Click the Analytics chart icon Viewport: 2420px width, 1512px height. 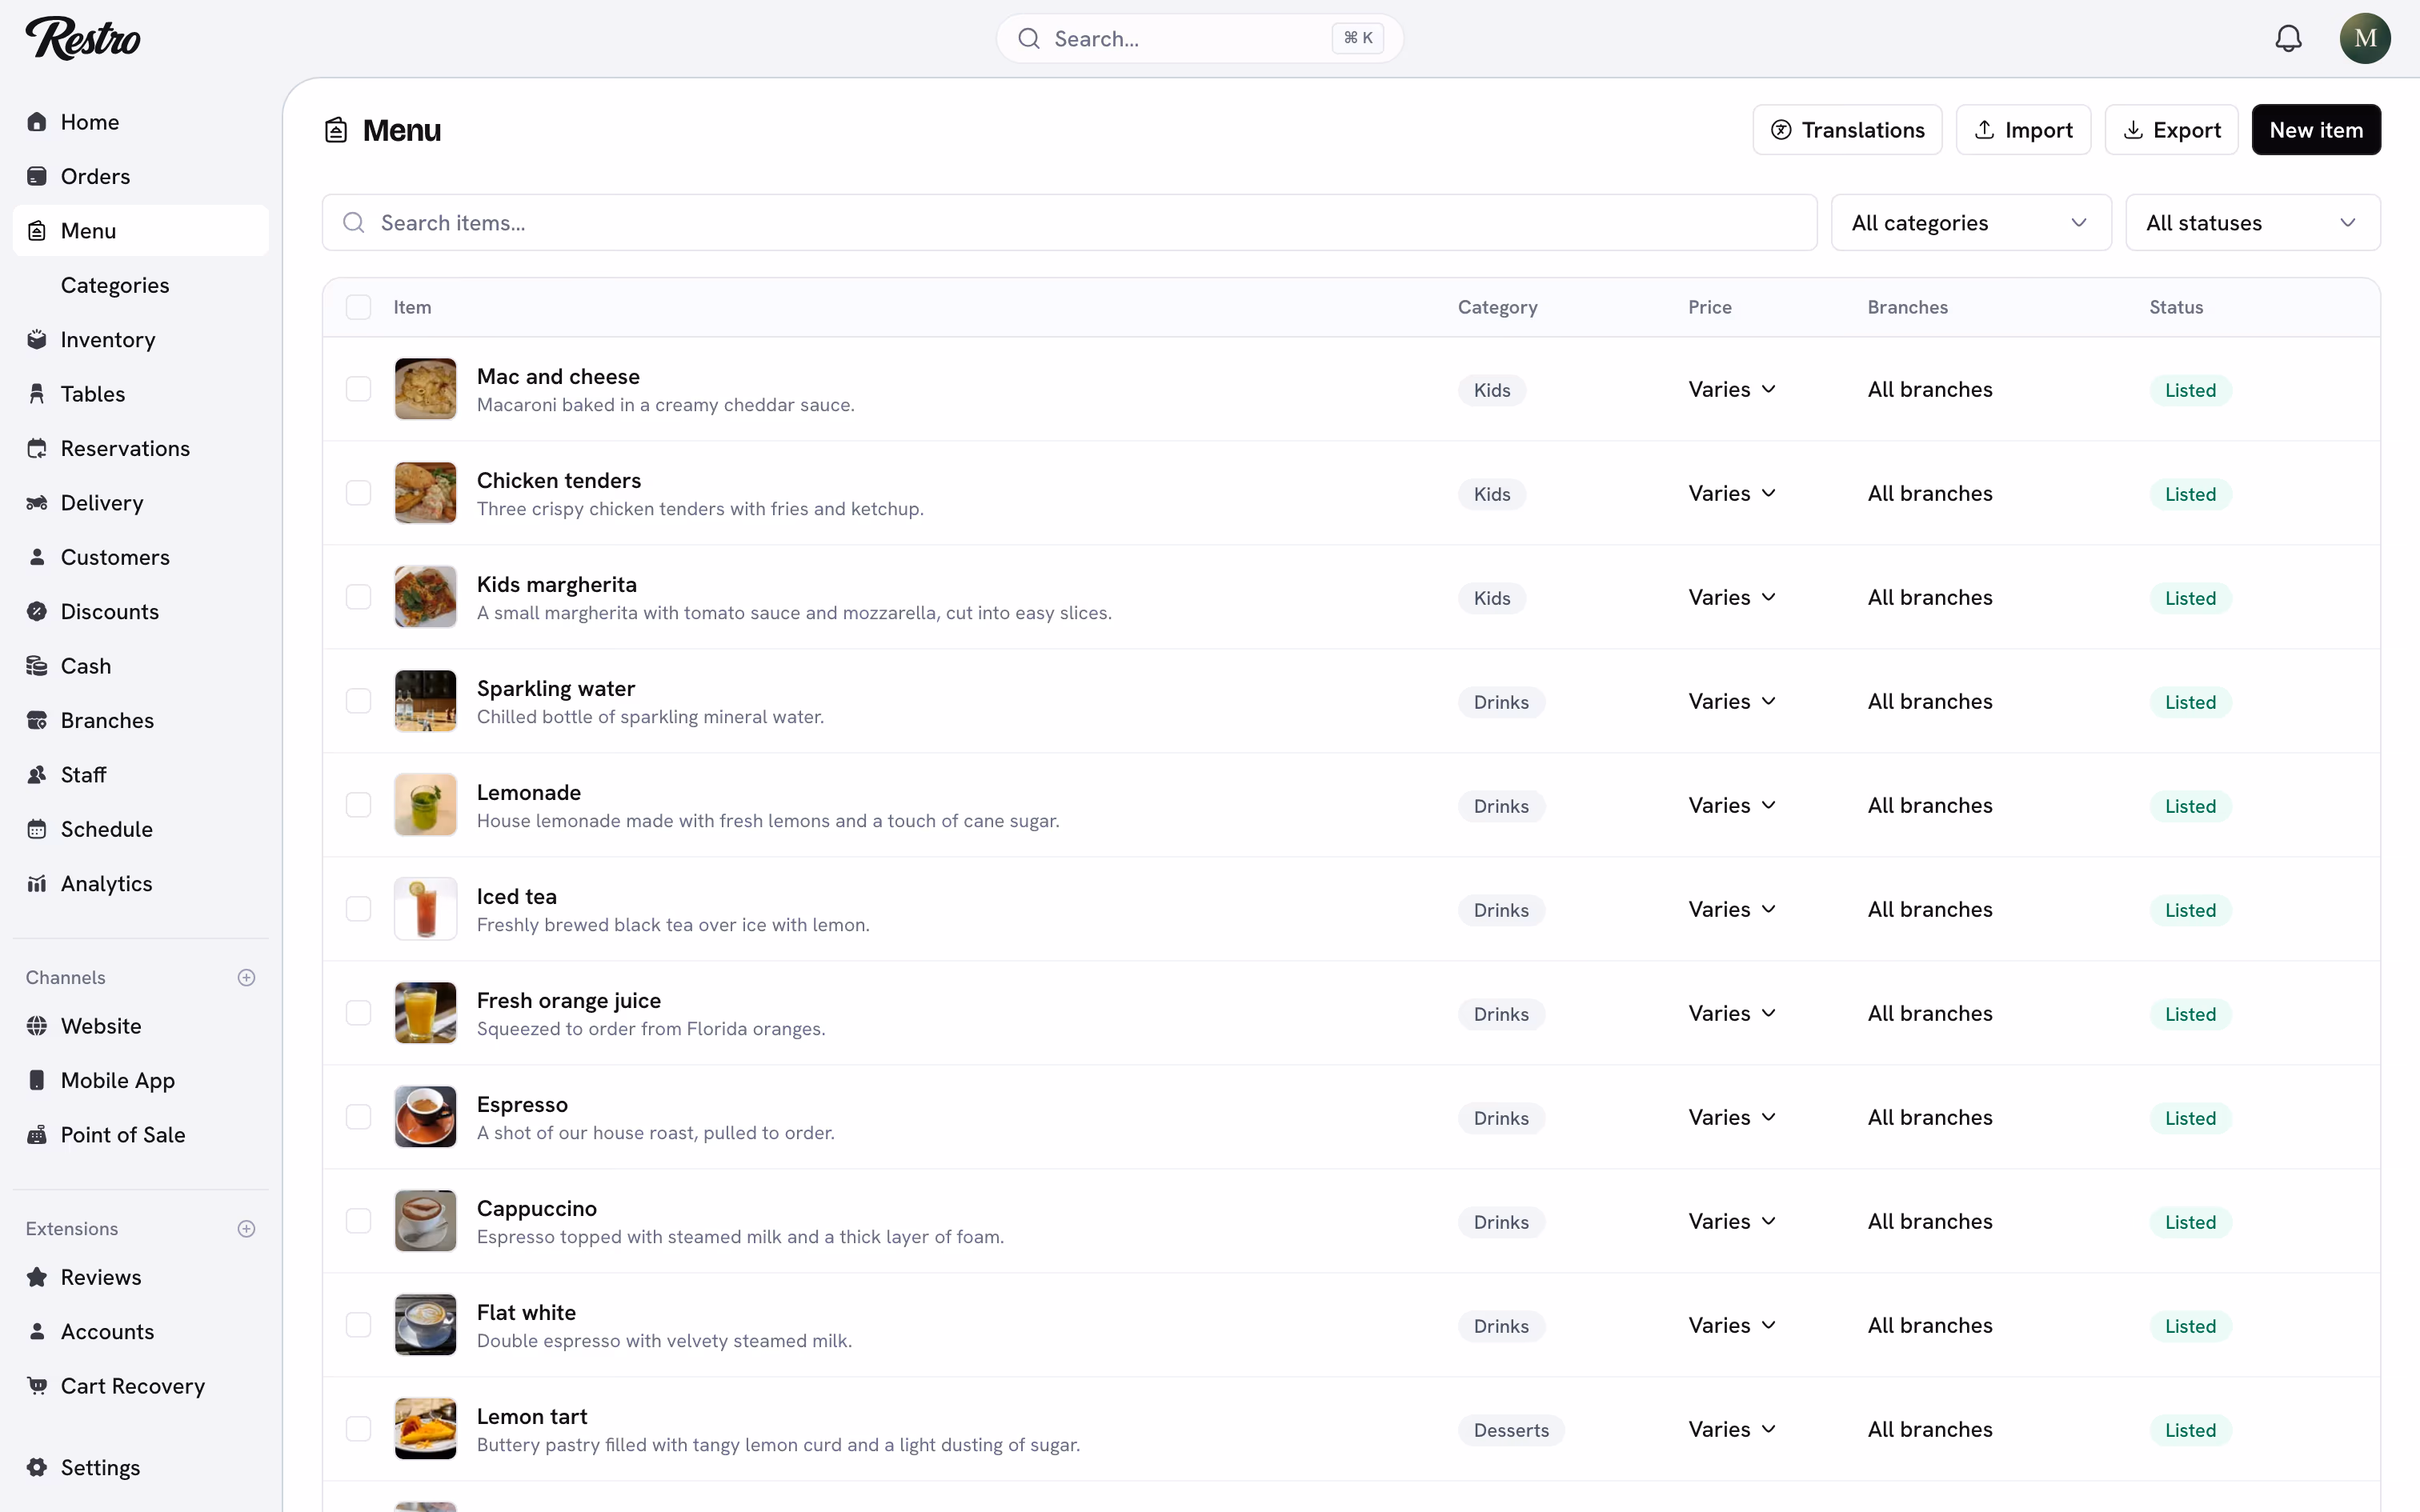pos(37,884)
